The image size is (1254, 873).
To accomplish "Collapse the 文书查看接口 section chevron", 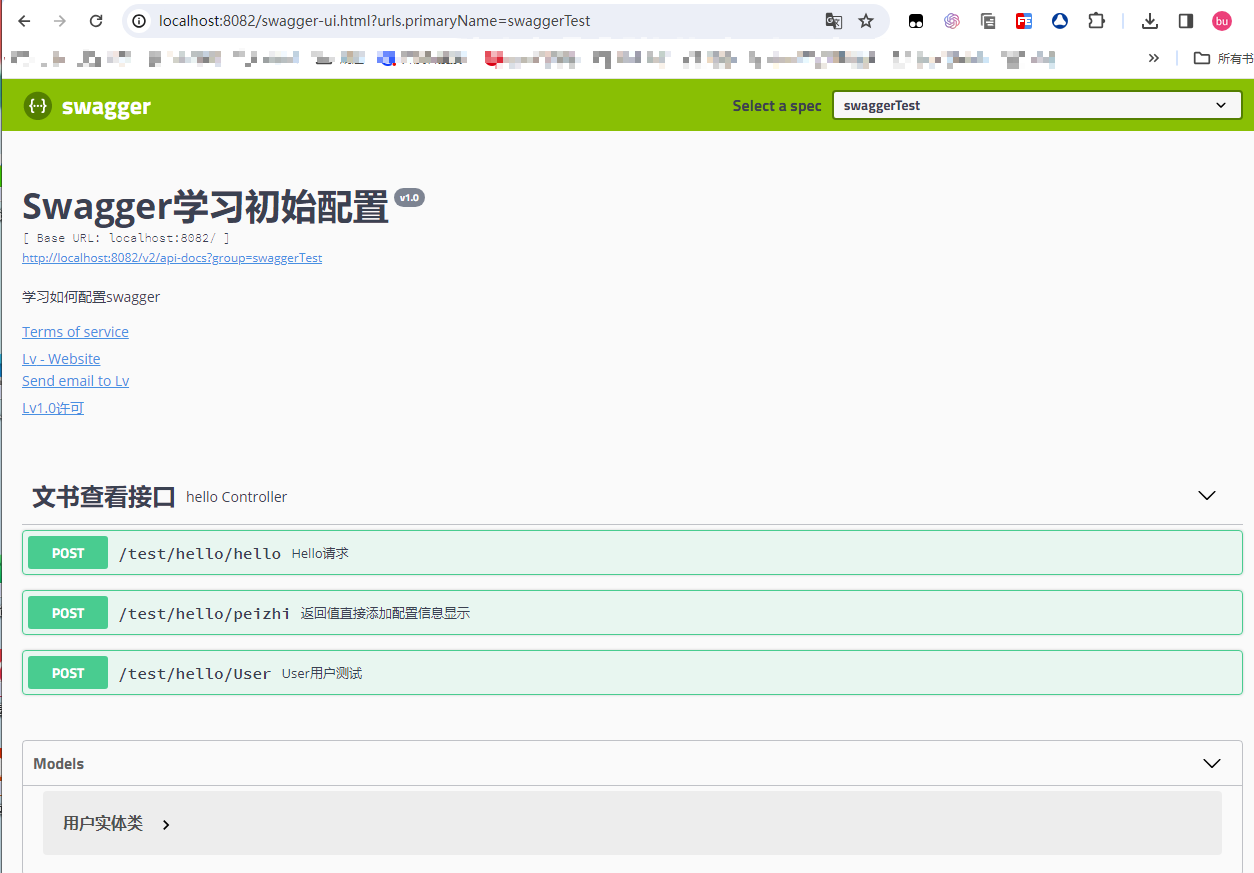I will point(1207,495).
